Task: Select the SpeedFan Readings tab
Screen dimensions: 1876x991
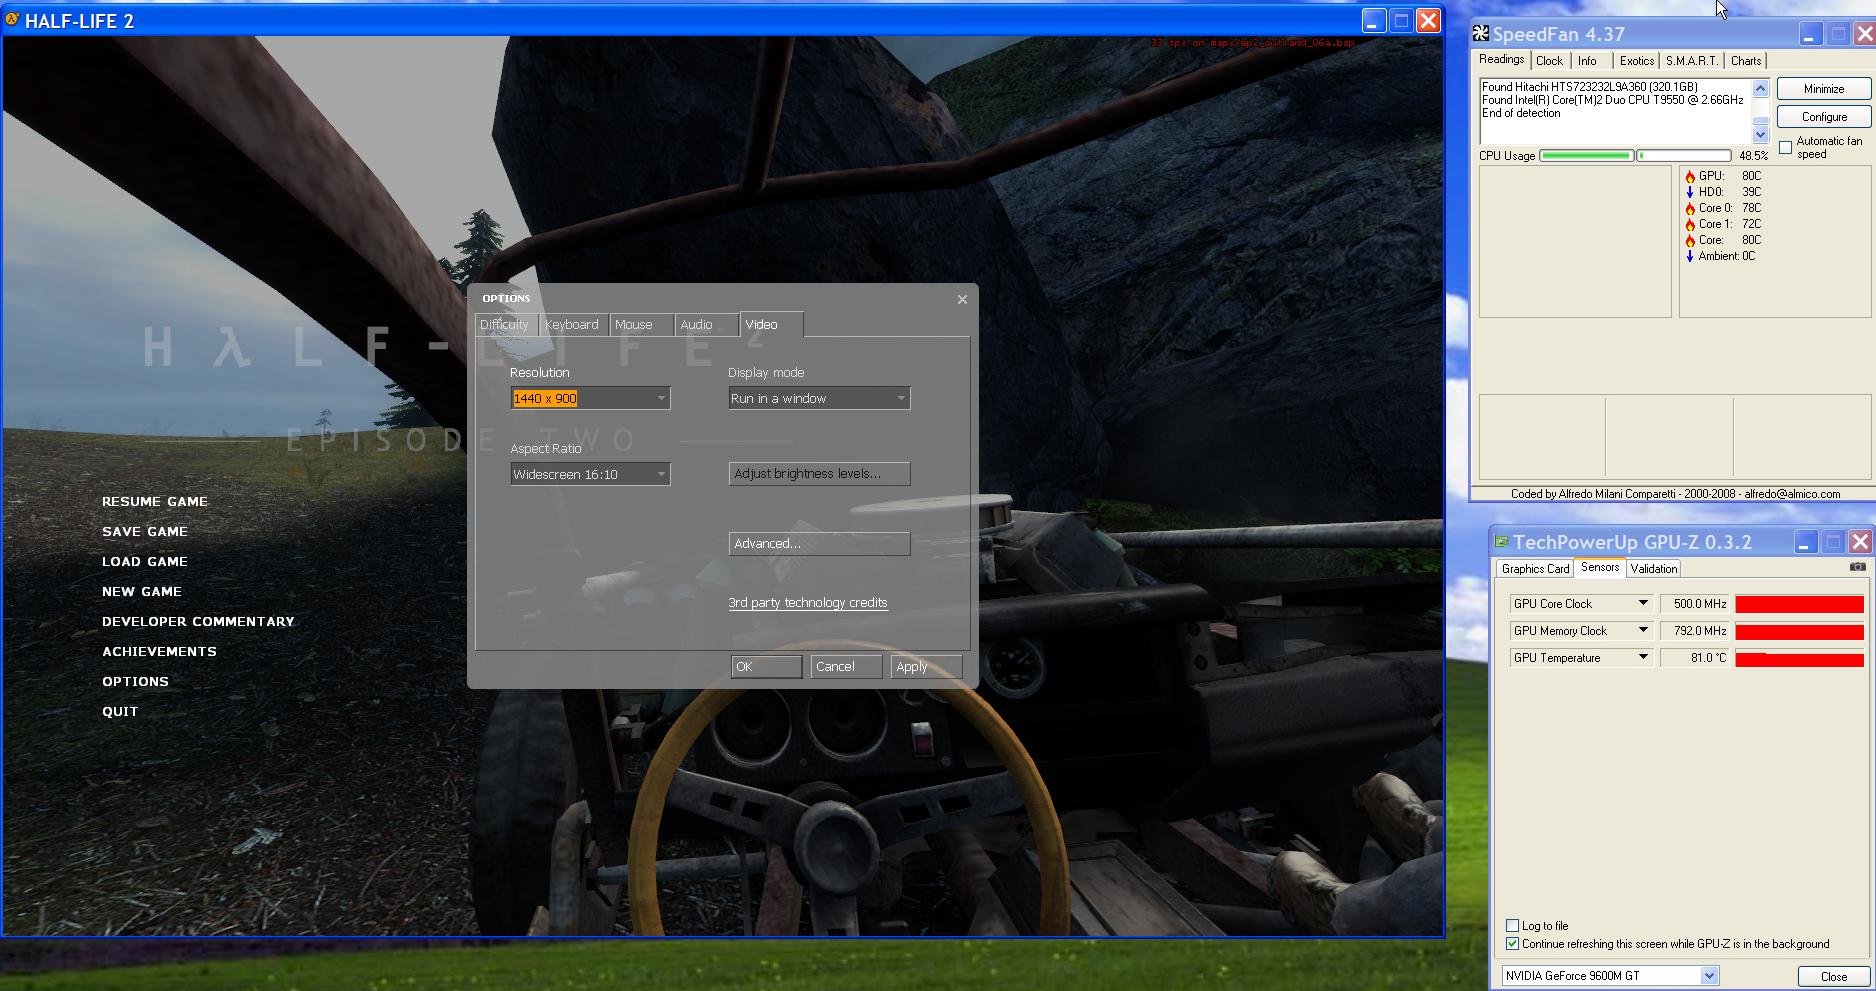Action: [x=1501, y=60]
